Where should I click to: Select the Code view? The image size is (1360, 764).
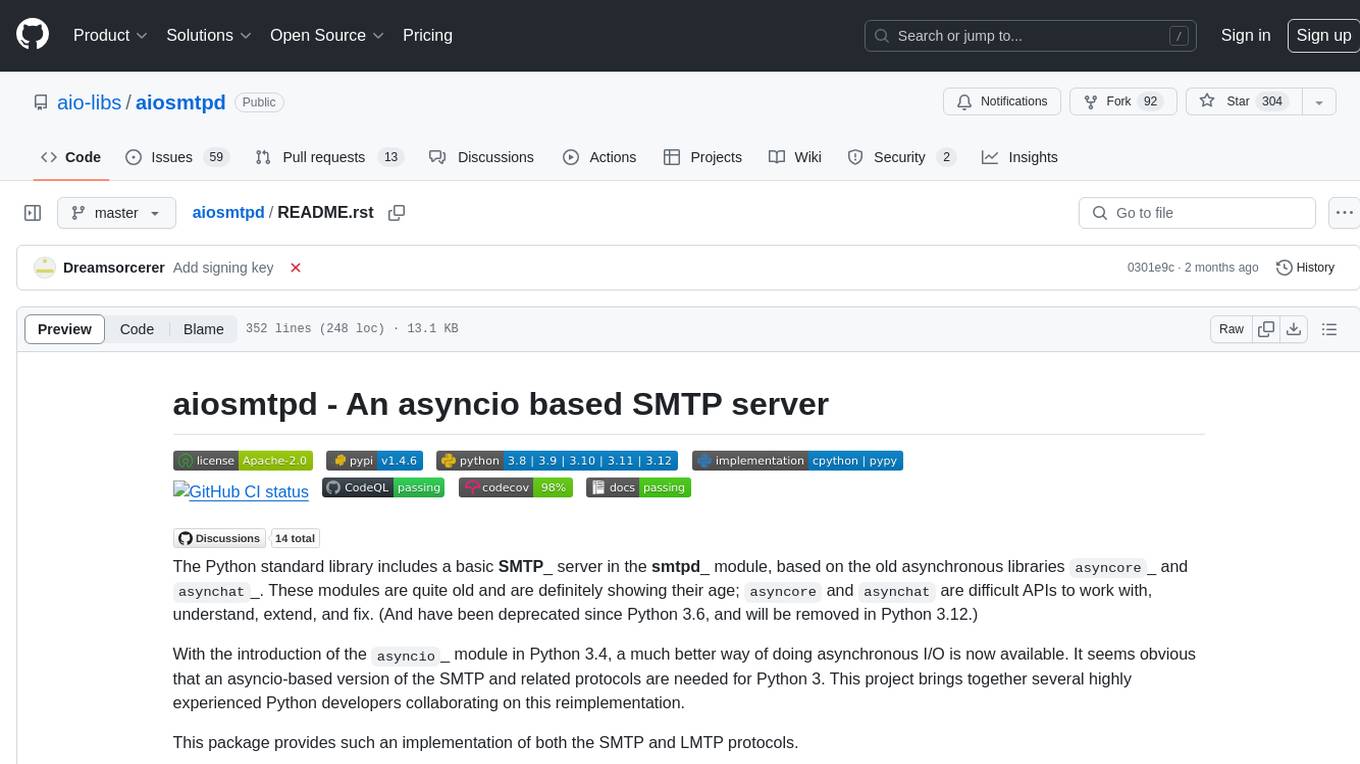pos(137,329)
